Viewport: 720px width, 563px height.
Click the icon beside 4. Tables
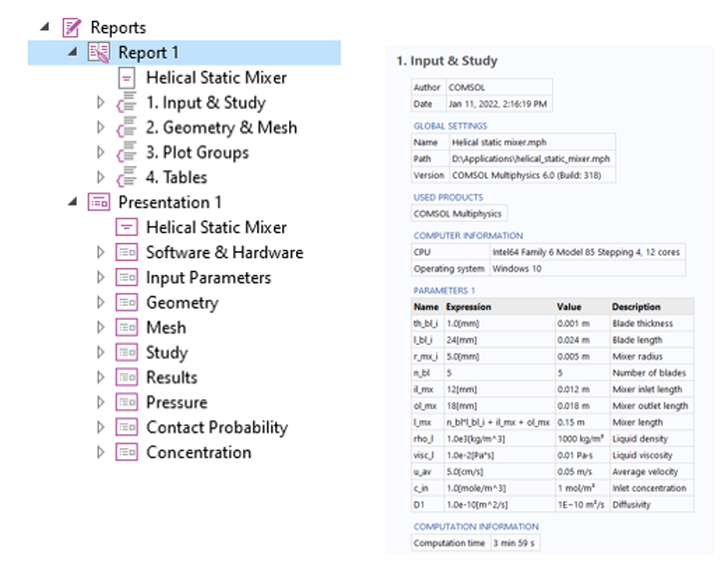pyautogui.click(x=126, y=178)
